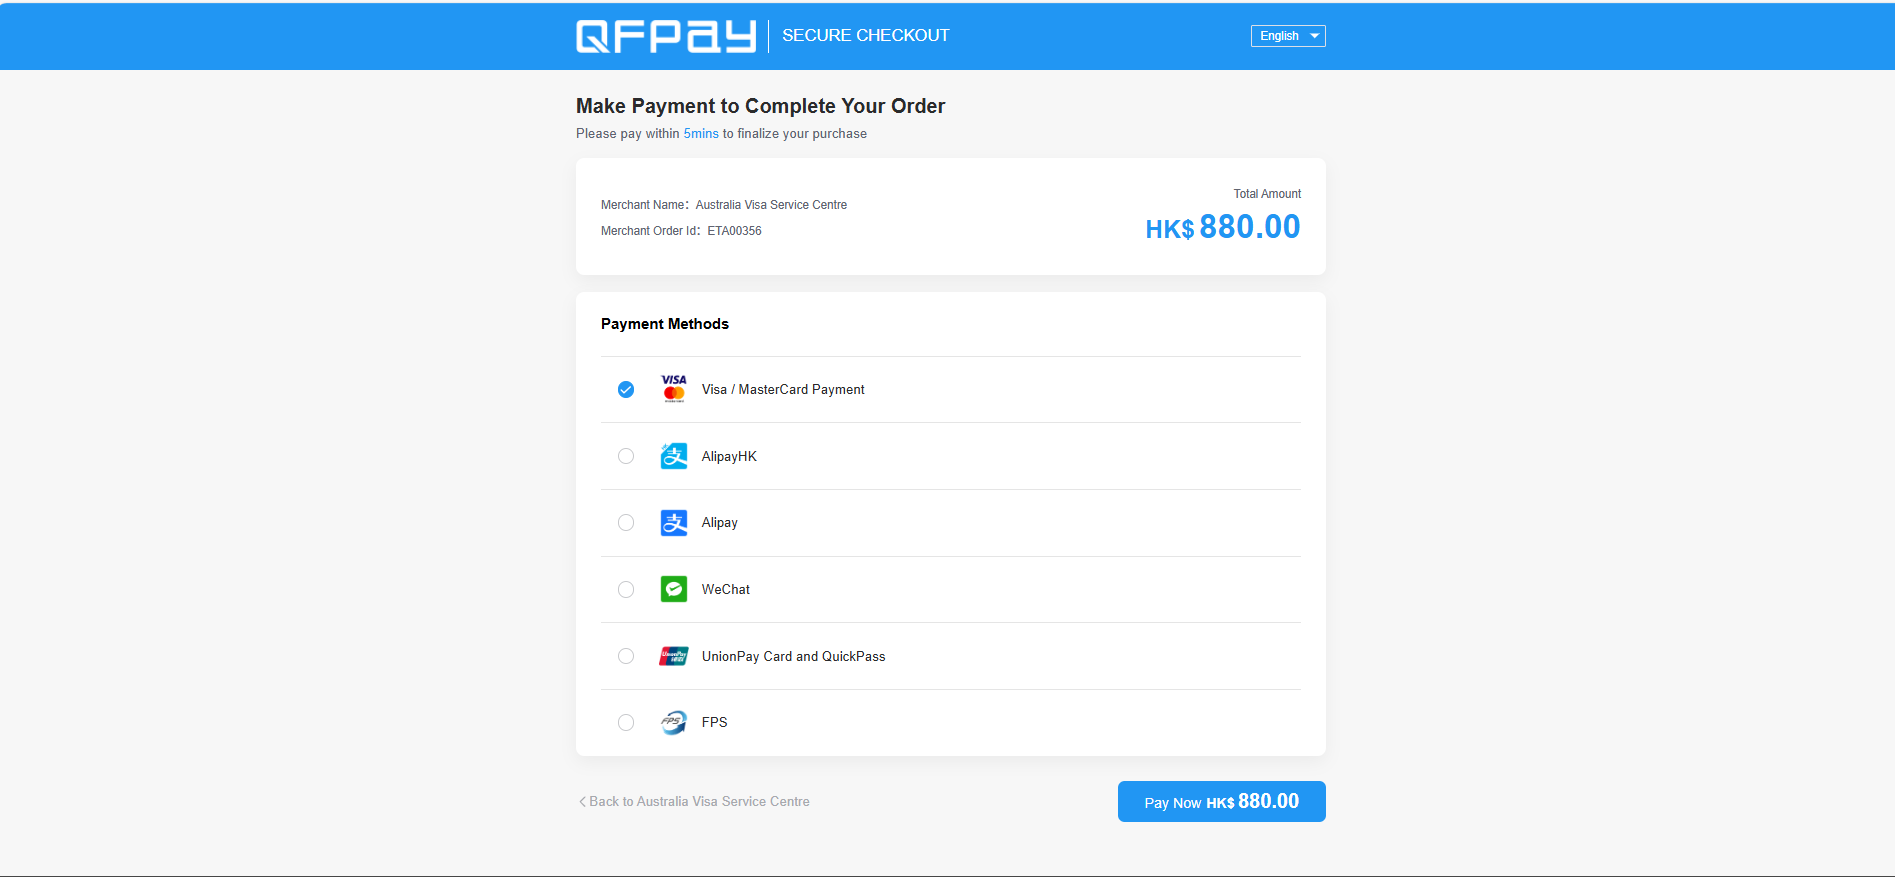Go back to Australia Visa Service Centre

(x=699, y=802)
